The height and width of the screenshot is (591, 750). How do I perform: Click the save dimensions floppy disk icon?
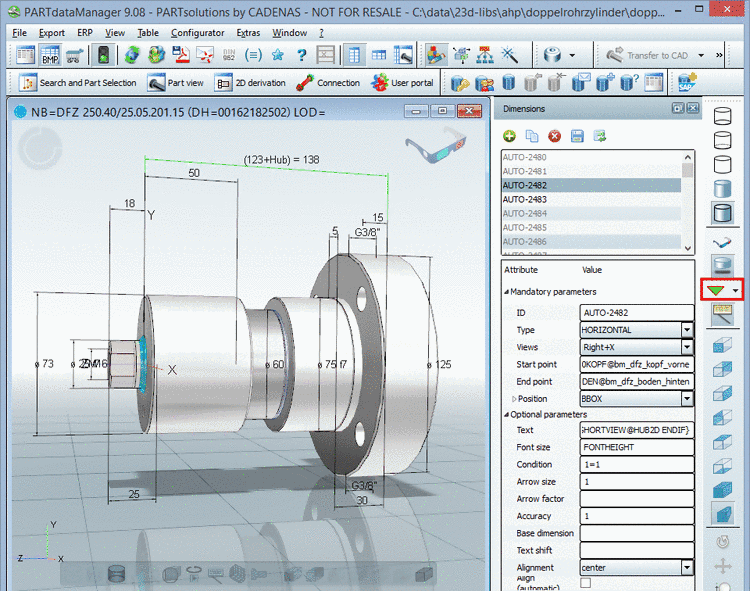(576, 136)
